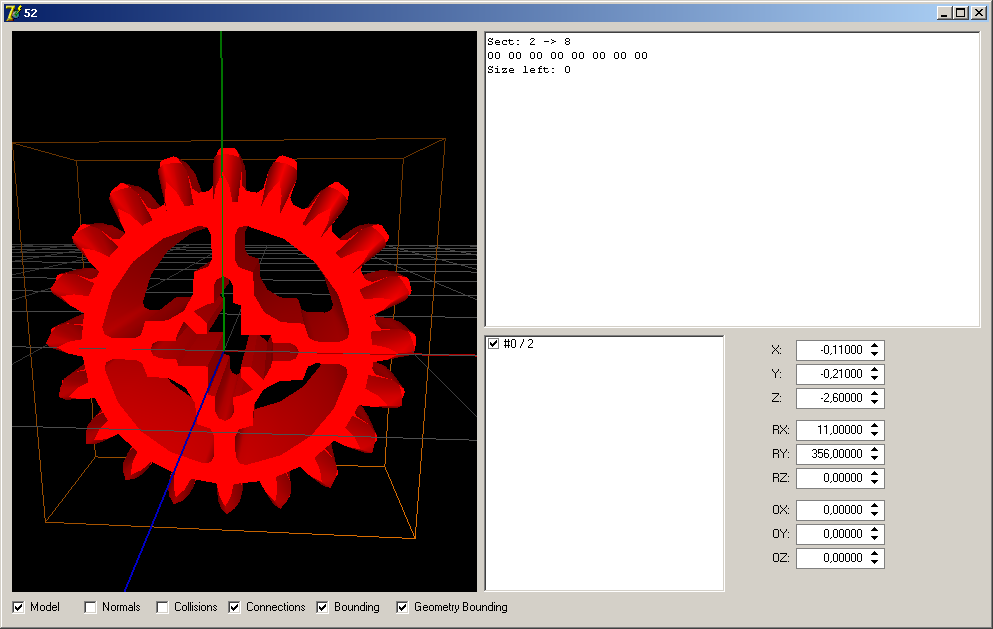The image size is (993, 629).
Task: Enable the Collisions checkbox
Action: [163, 607]
